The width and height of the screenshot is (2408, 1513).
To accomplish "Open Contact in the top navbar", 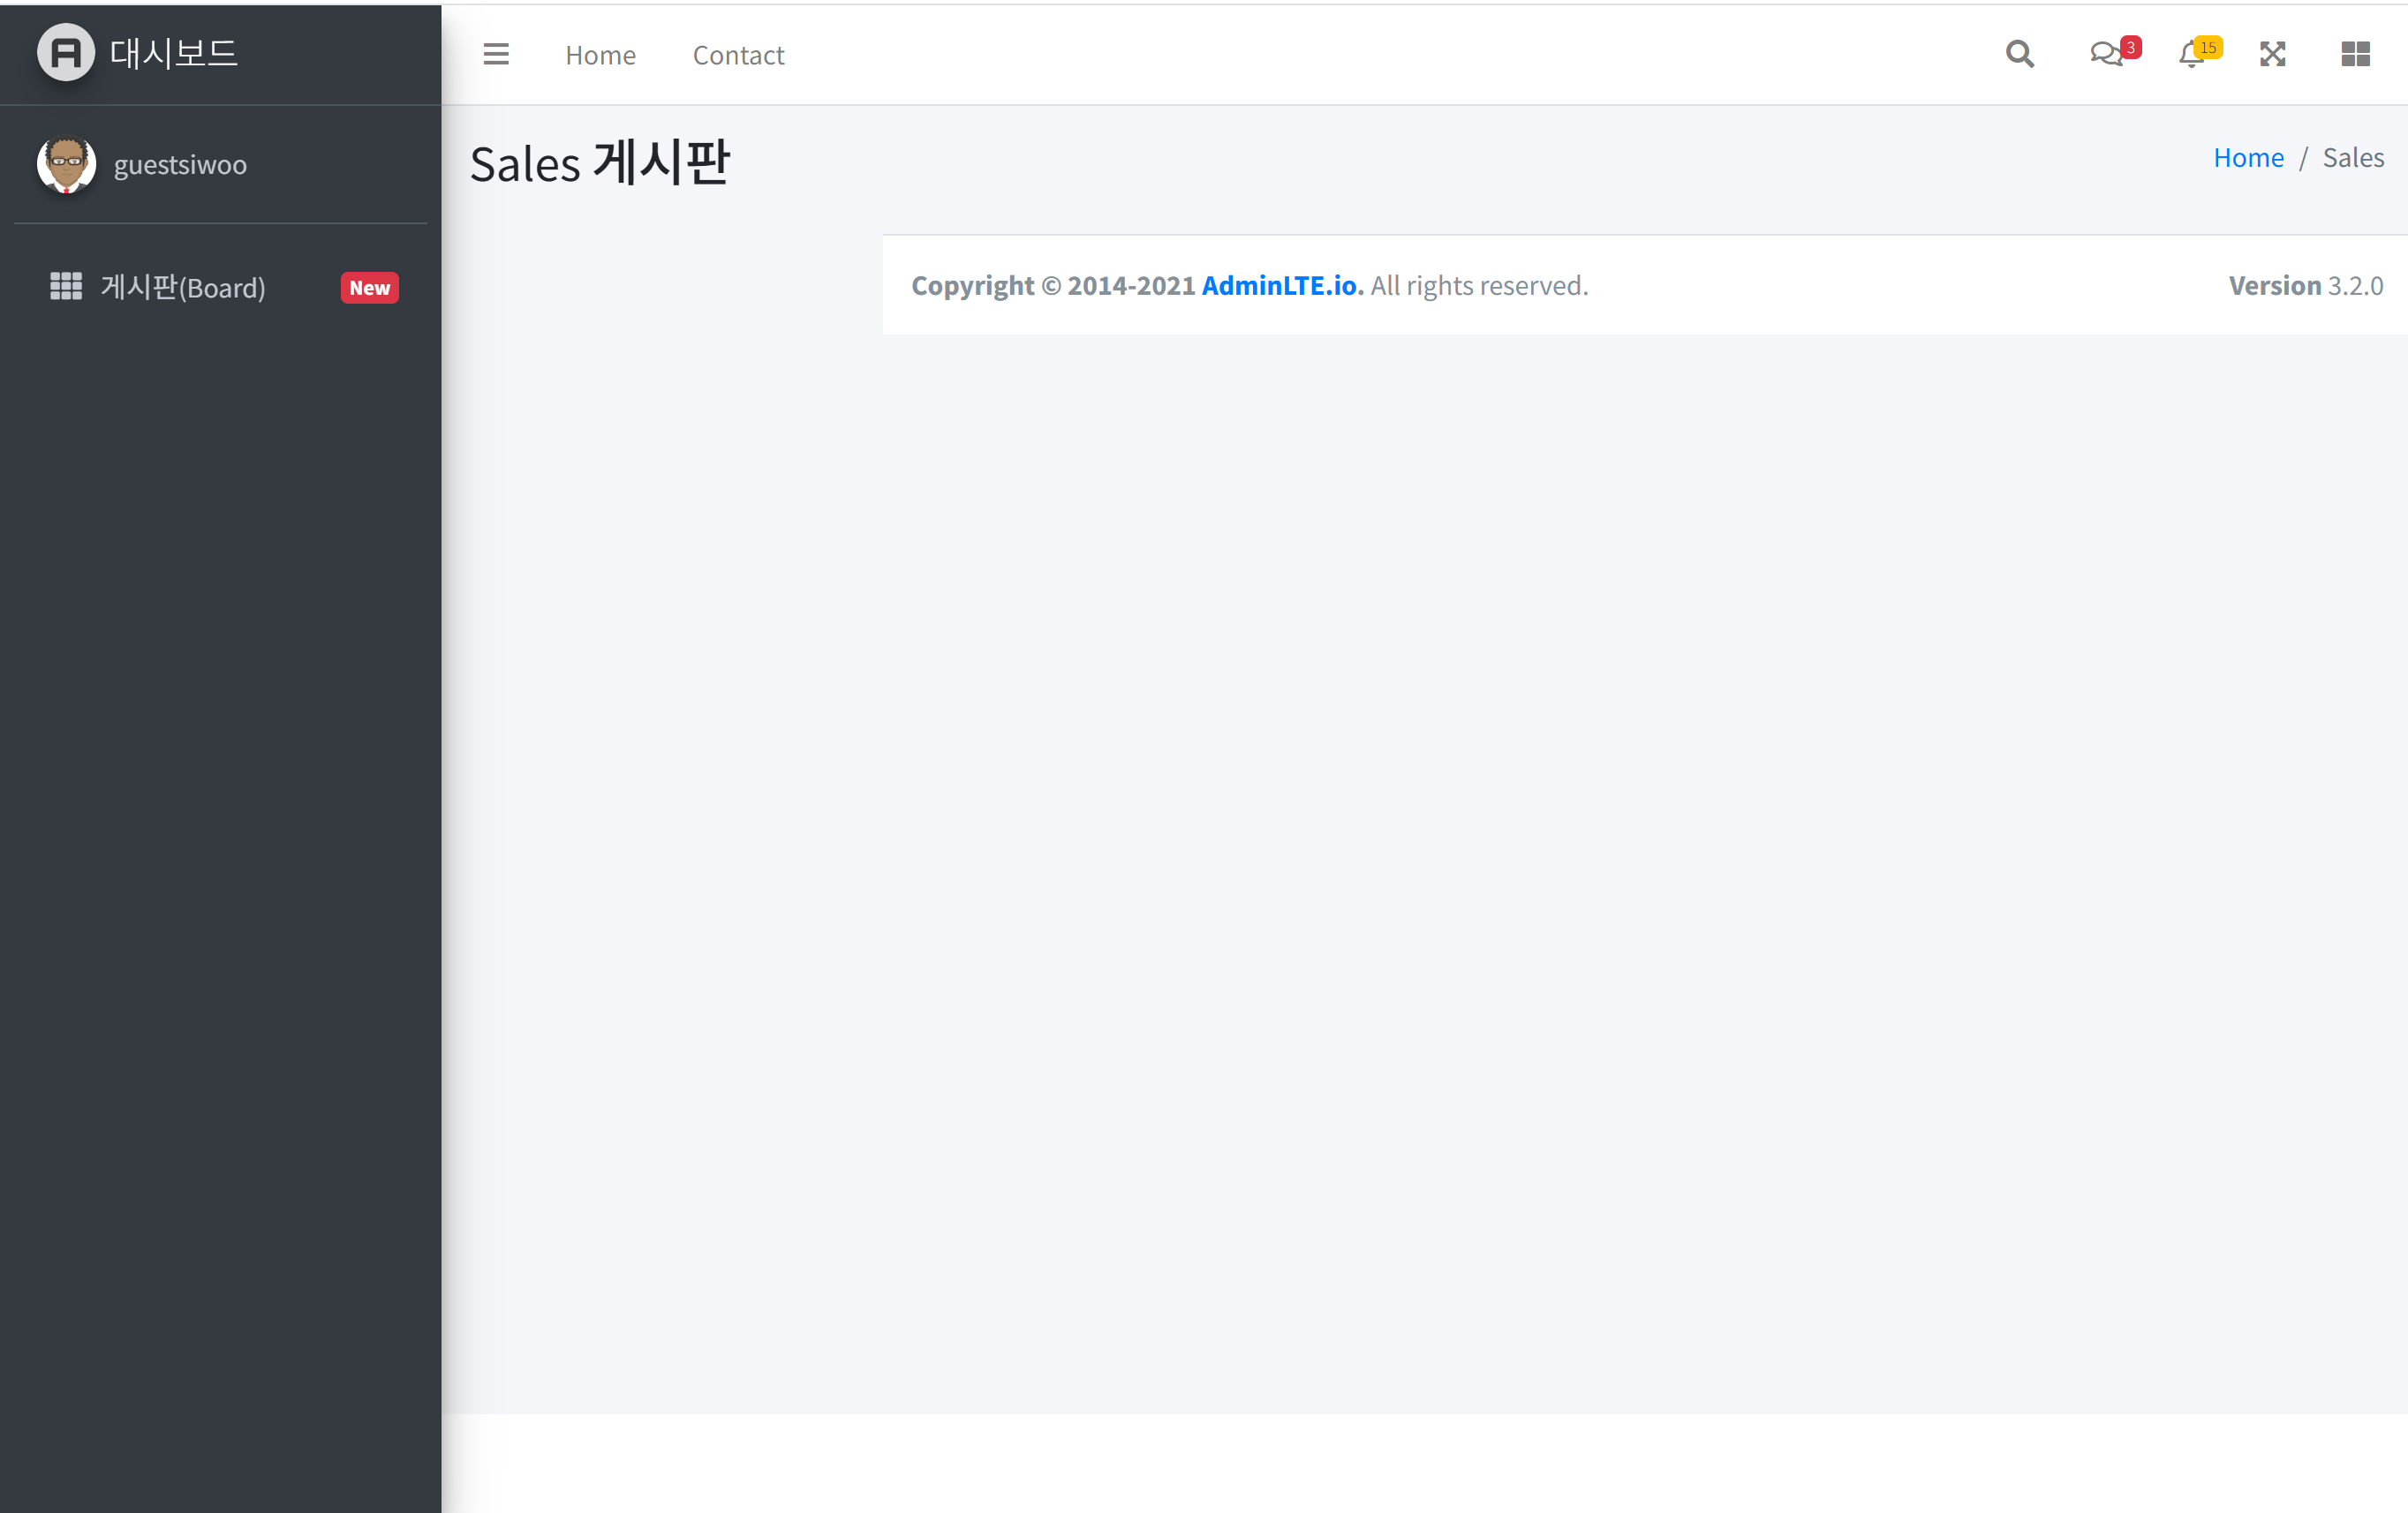I will (738, 55).
